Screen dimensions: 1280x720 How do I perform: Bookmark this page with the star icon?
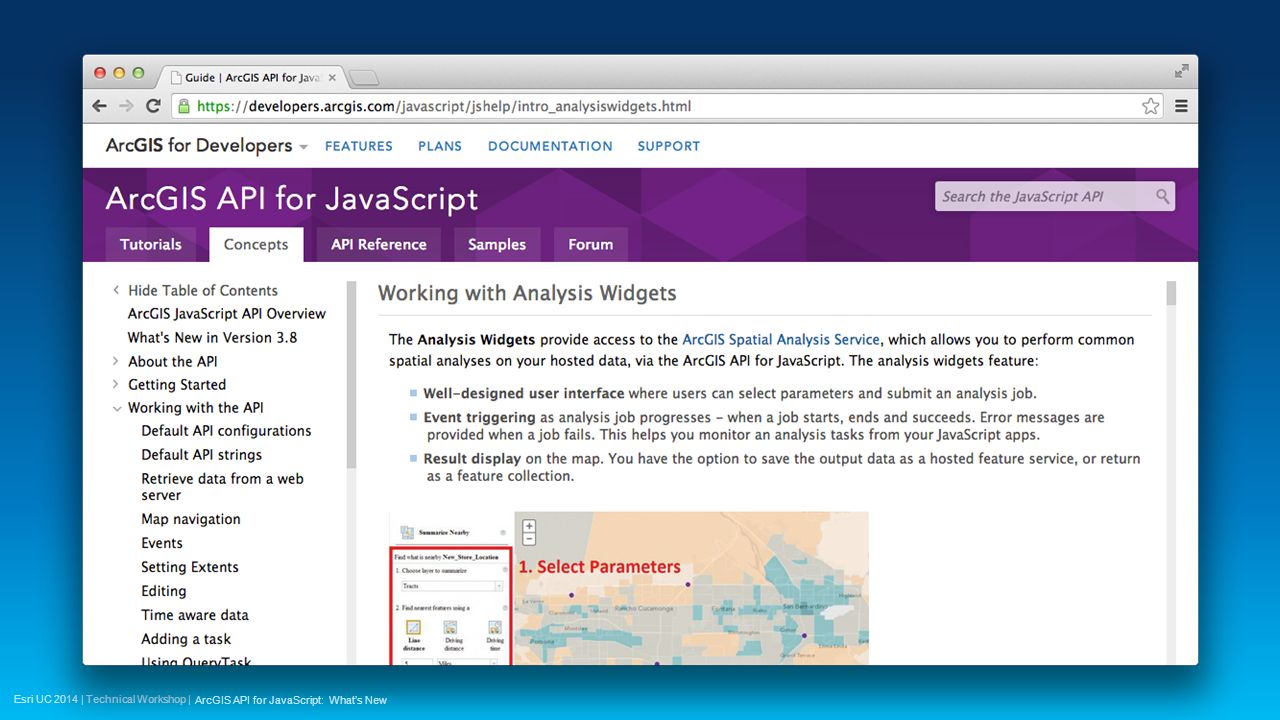tap(1151, 106)
